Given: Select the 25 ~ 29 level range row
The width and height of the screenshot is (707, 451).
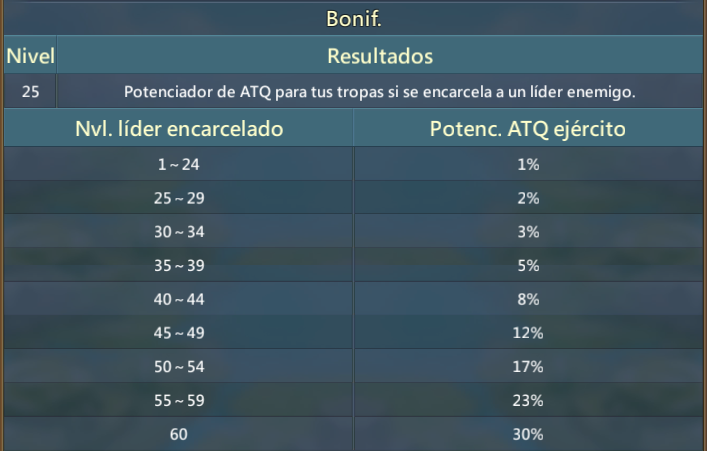Looking at the screenshot, I should [179, 198].
